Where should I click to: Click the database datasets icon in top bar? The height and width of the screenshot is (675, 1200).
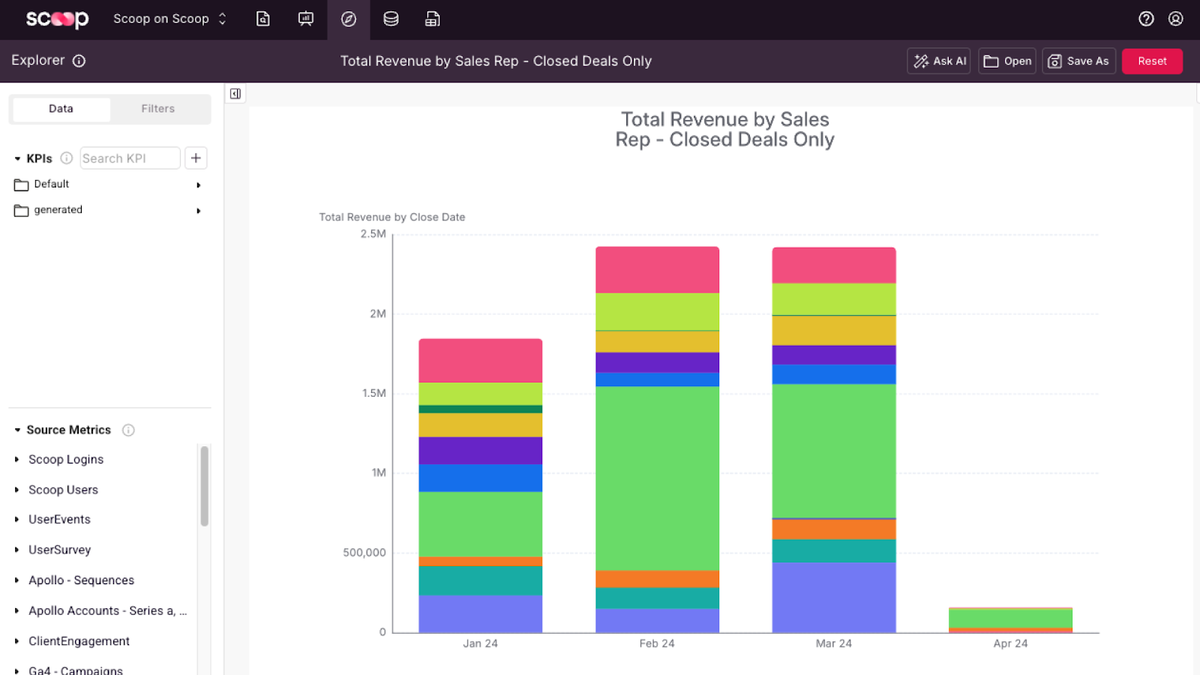390,19
